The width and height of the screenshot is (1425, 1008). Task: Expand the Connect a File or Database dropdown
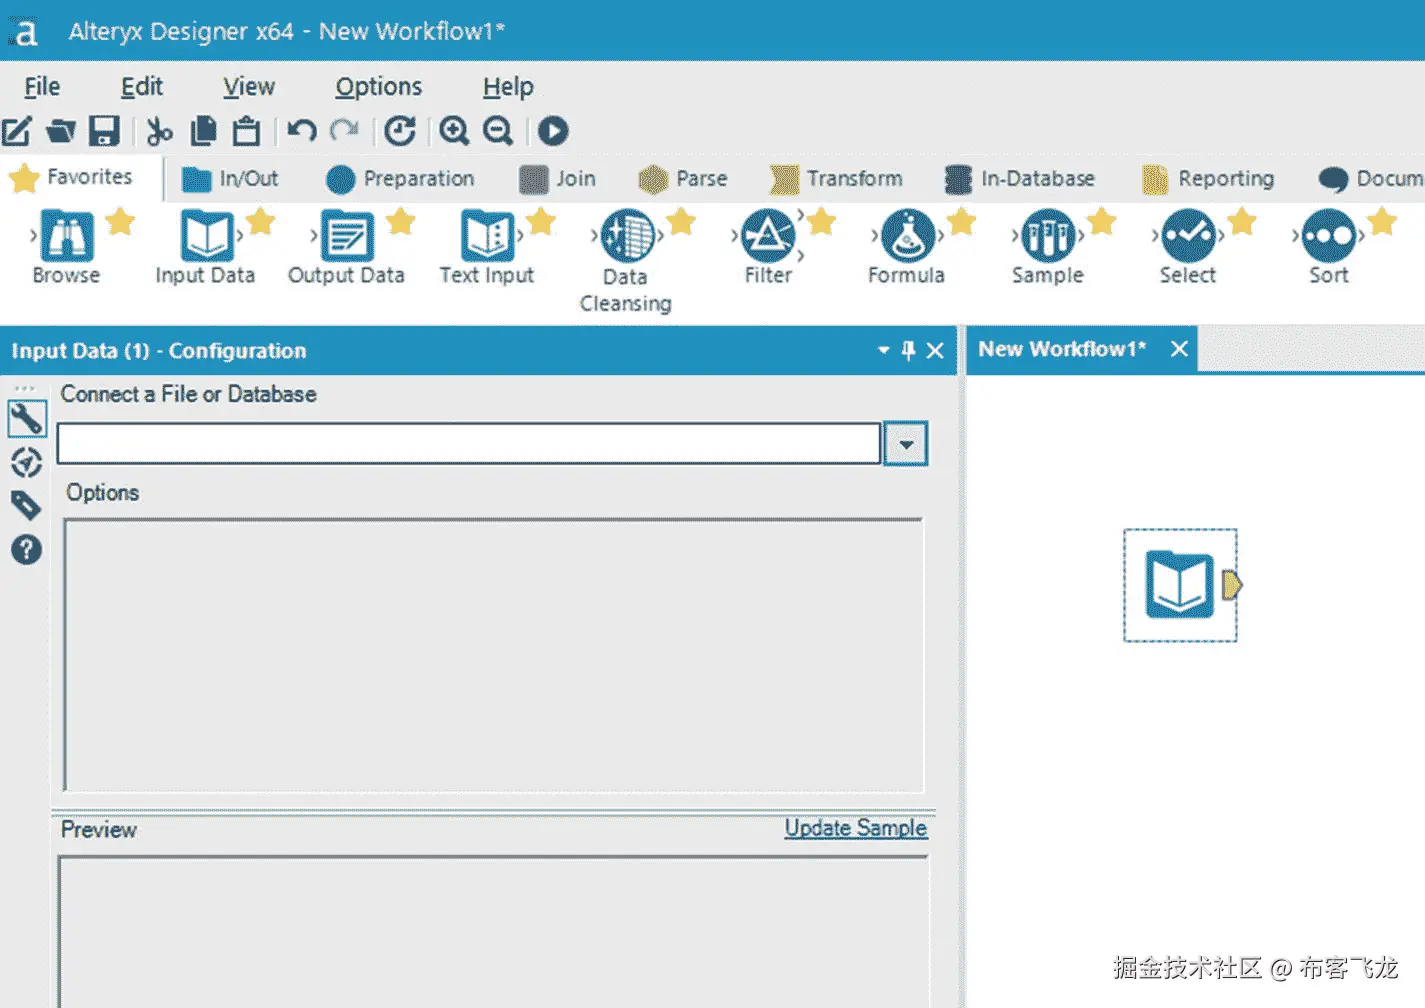(906, 444)
